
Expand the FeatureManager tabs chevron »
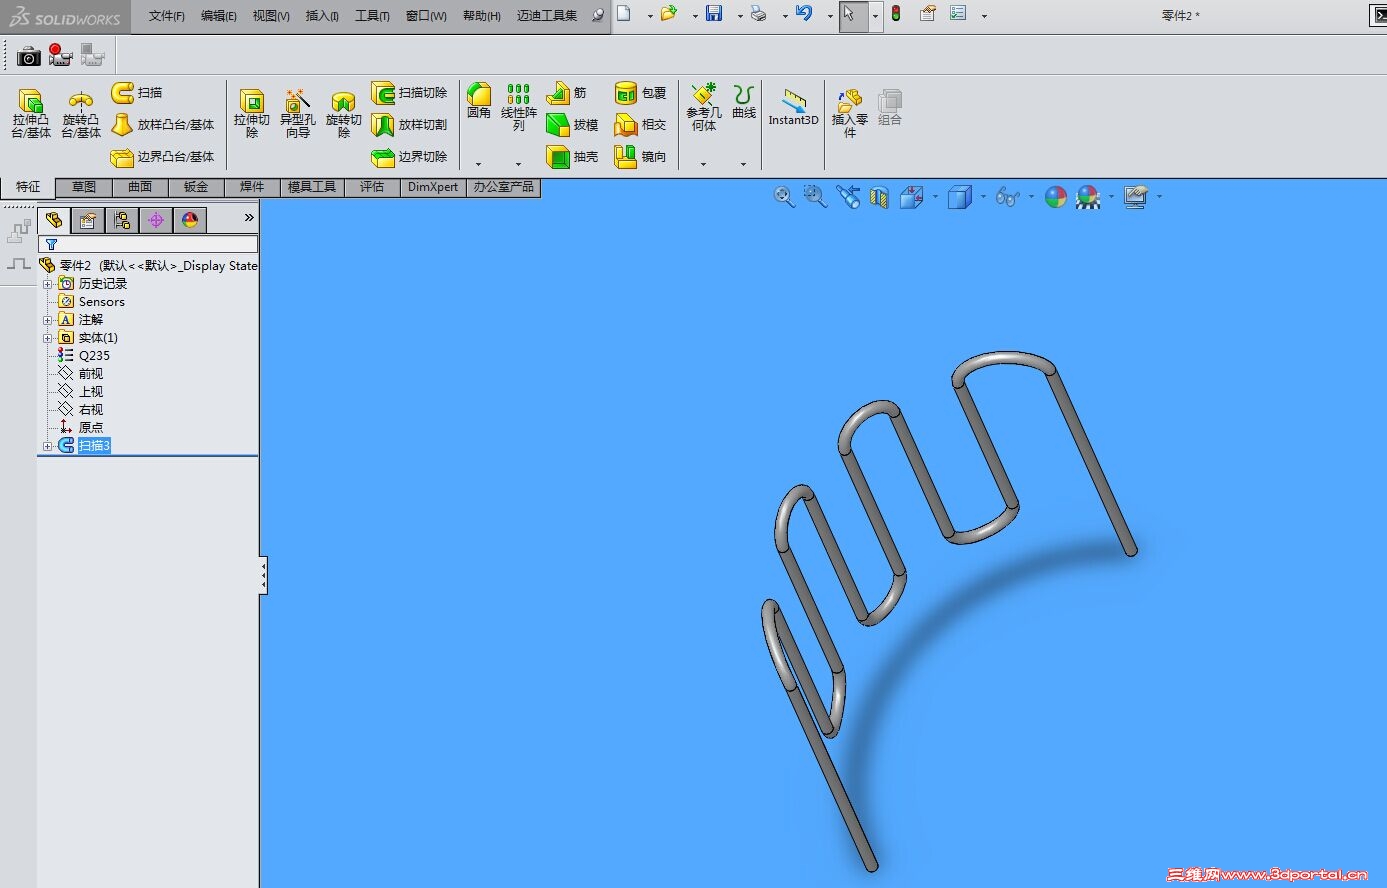249,217
